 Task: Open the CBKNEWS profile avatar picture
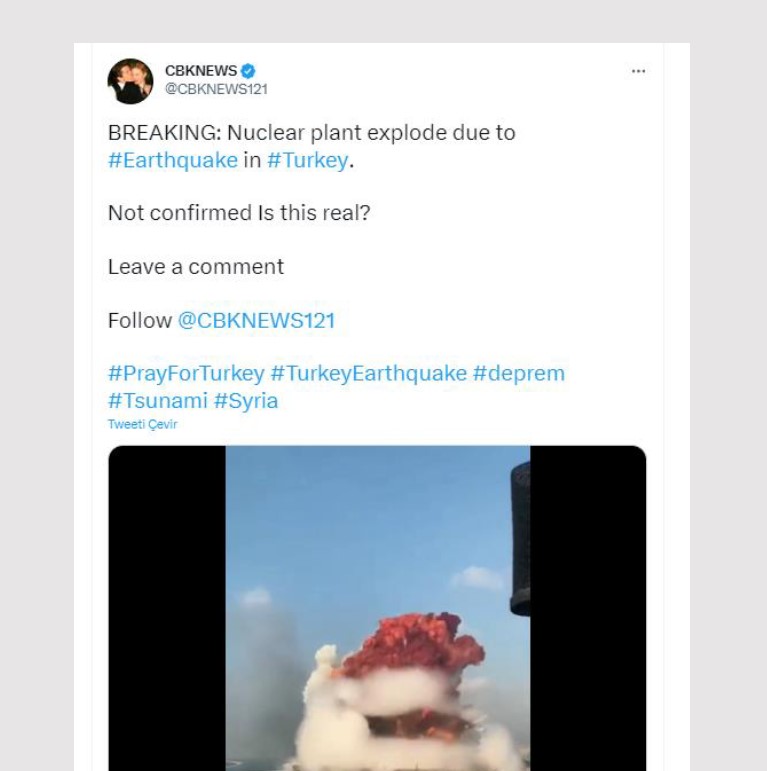point(130,81)
